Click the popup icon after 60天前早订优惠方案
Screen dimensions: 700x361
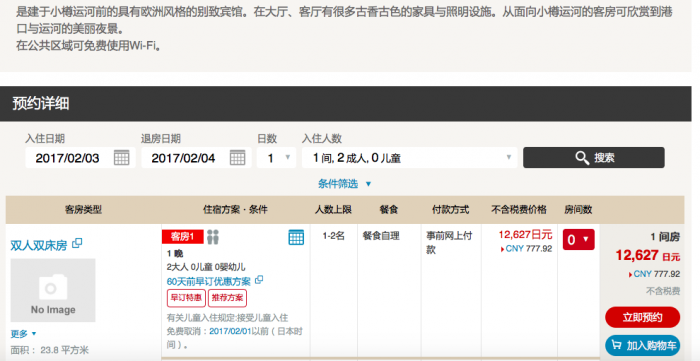[x=259, y=280]
